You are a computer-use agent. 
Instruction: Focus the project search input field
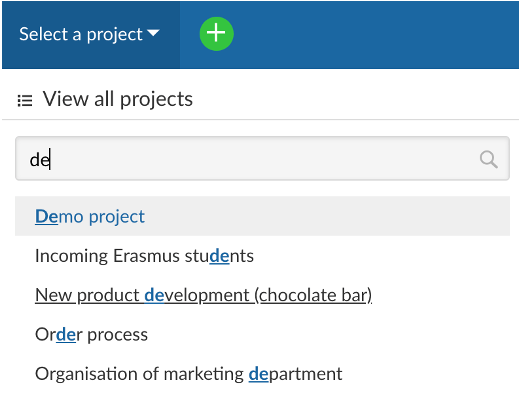pyautogui.click(x=262, y=158)
